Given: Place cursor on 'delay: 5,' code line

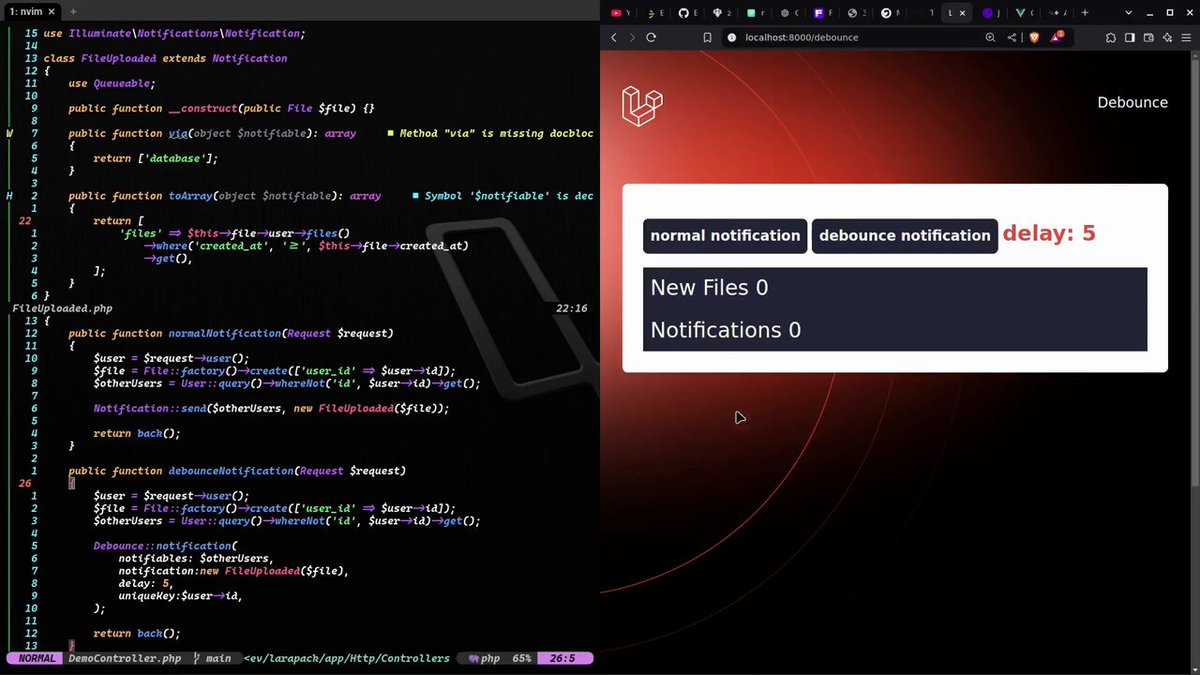Looking at the screenshot, I should click(x=146, y=584).
